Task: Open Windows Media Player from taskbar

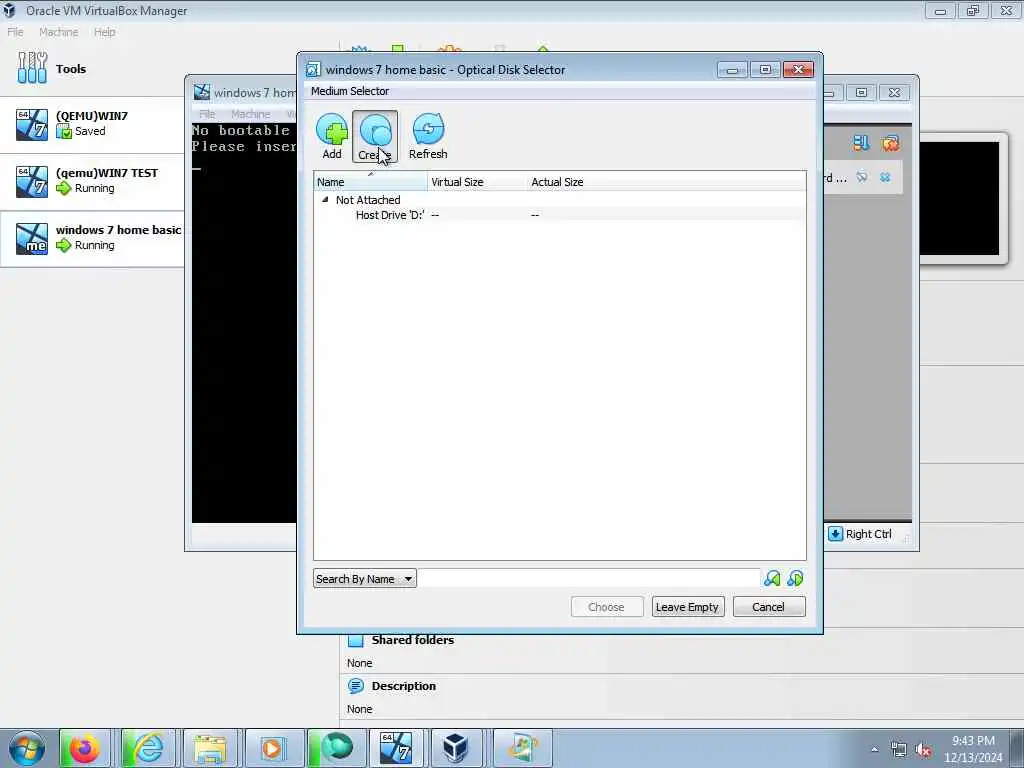Action: pos(272,748)
